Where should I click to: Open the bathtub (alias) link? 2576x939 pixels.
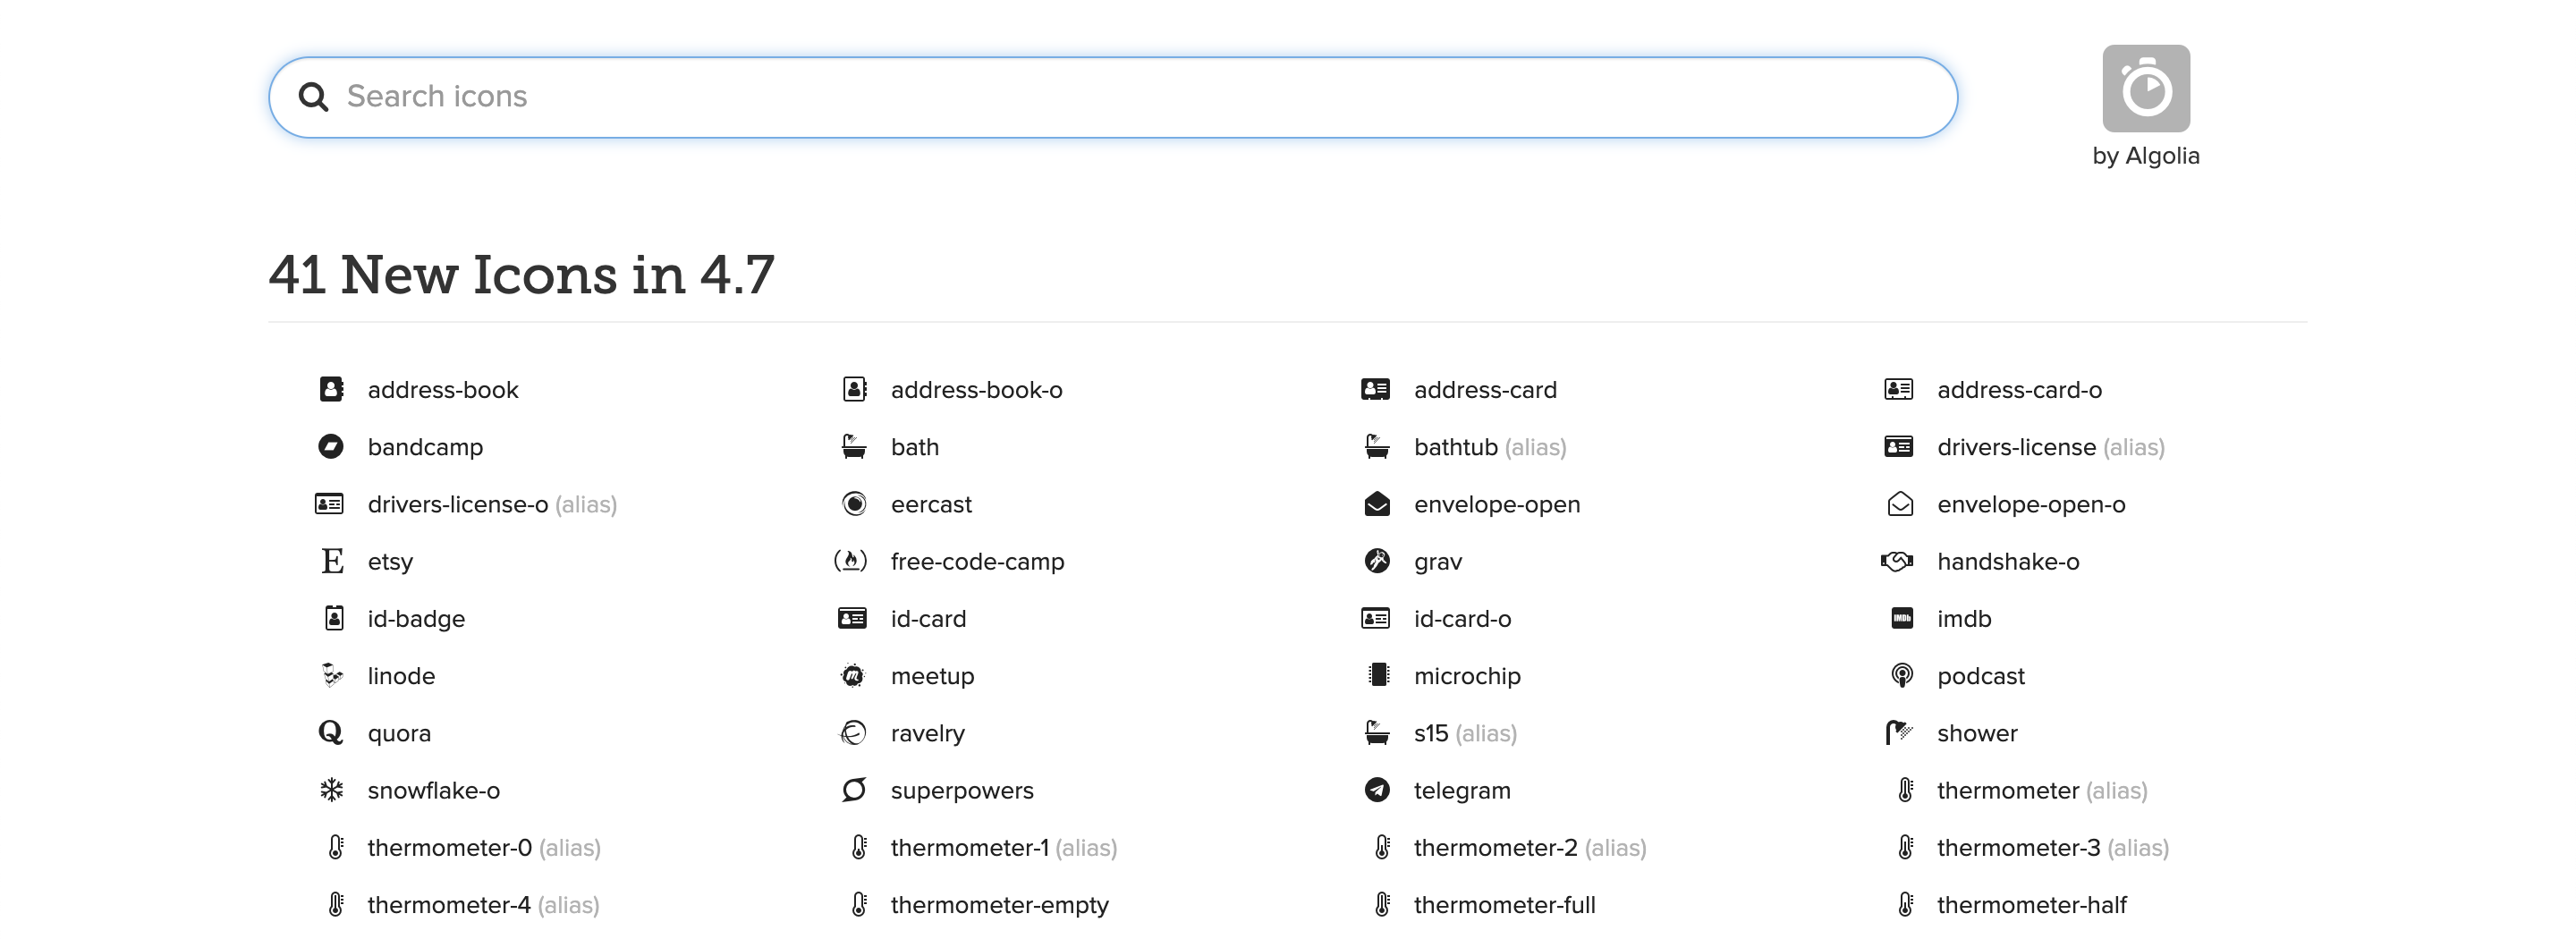click(1490, 447)
